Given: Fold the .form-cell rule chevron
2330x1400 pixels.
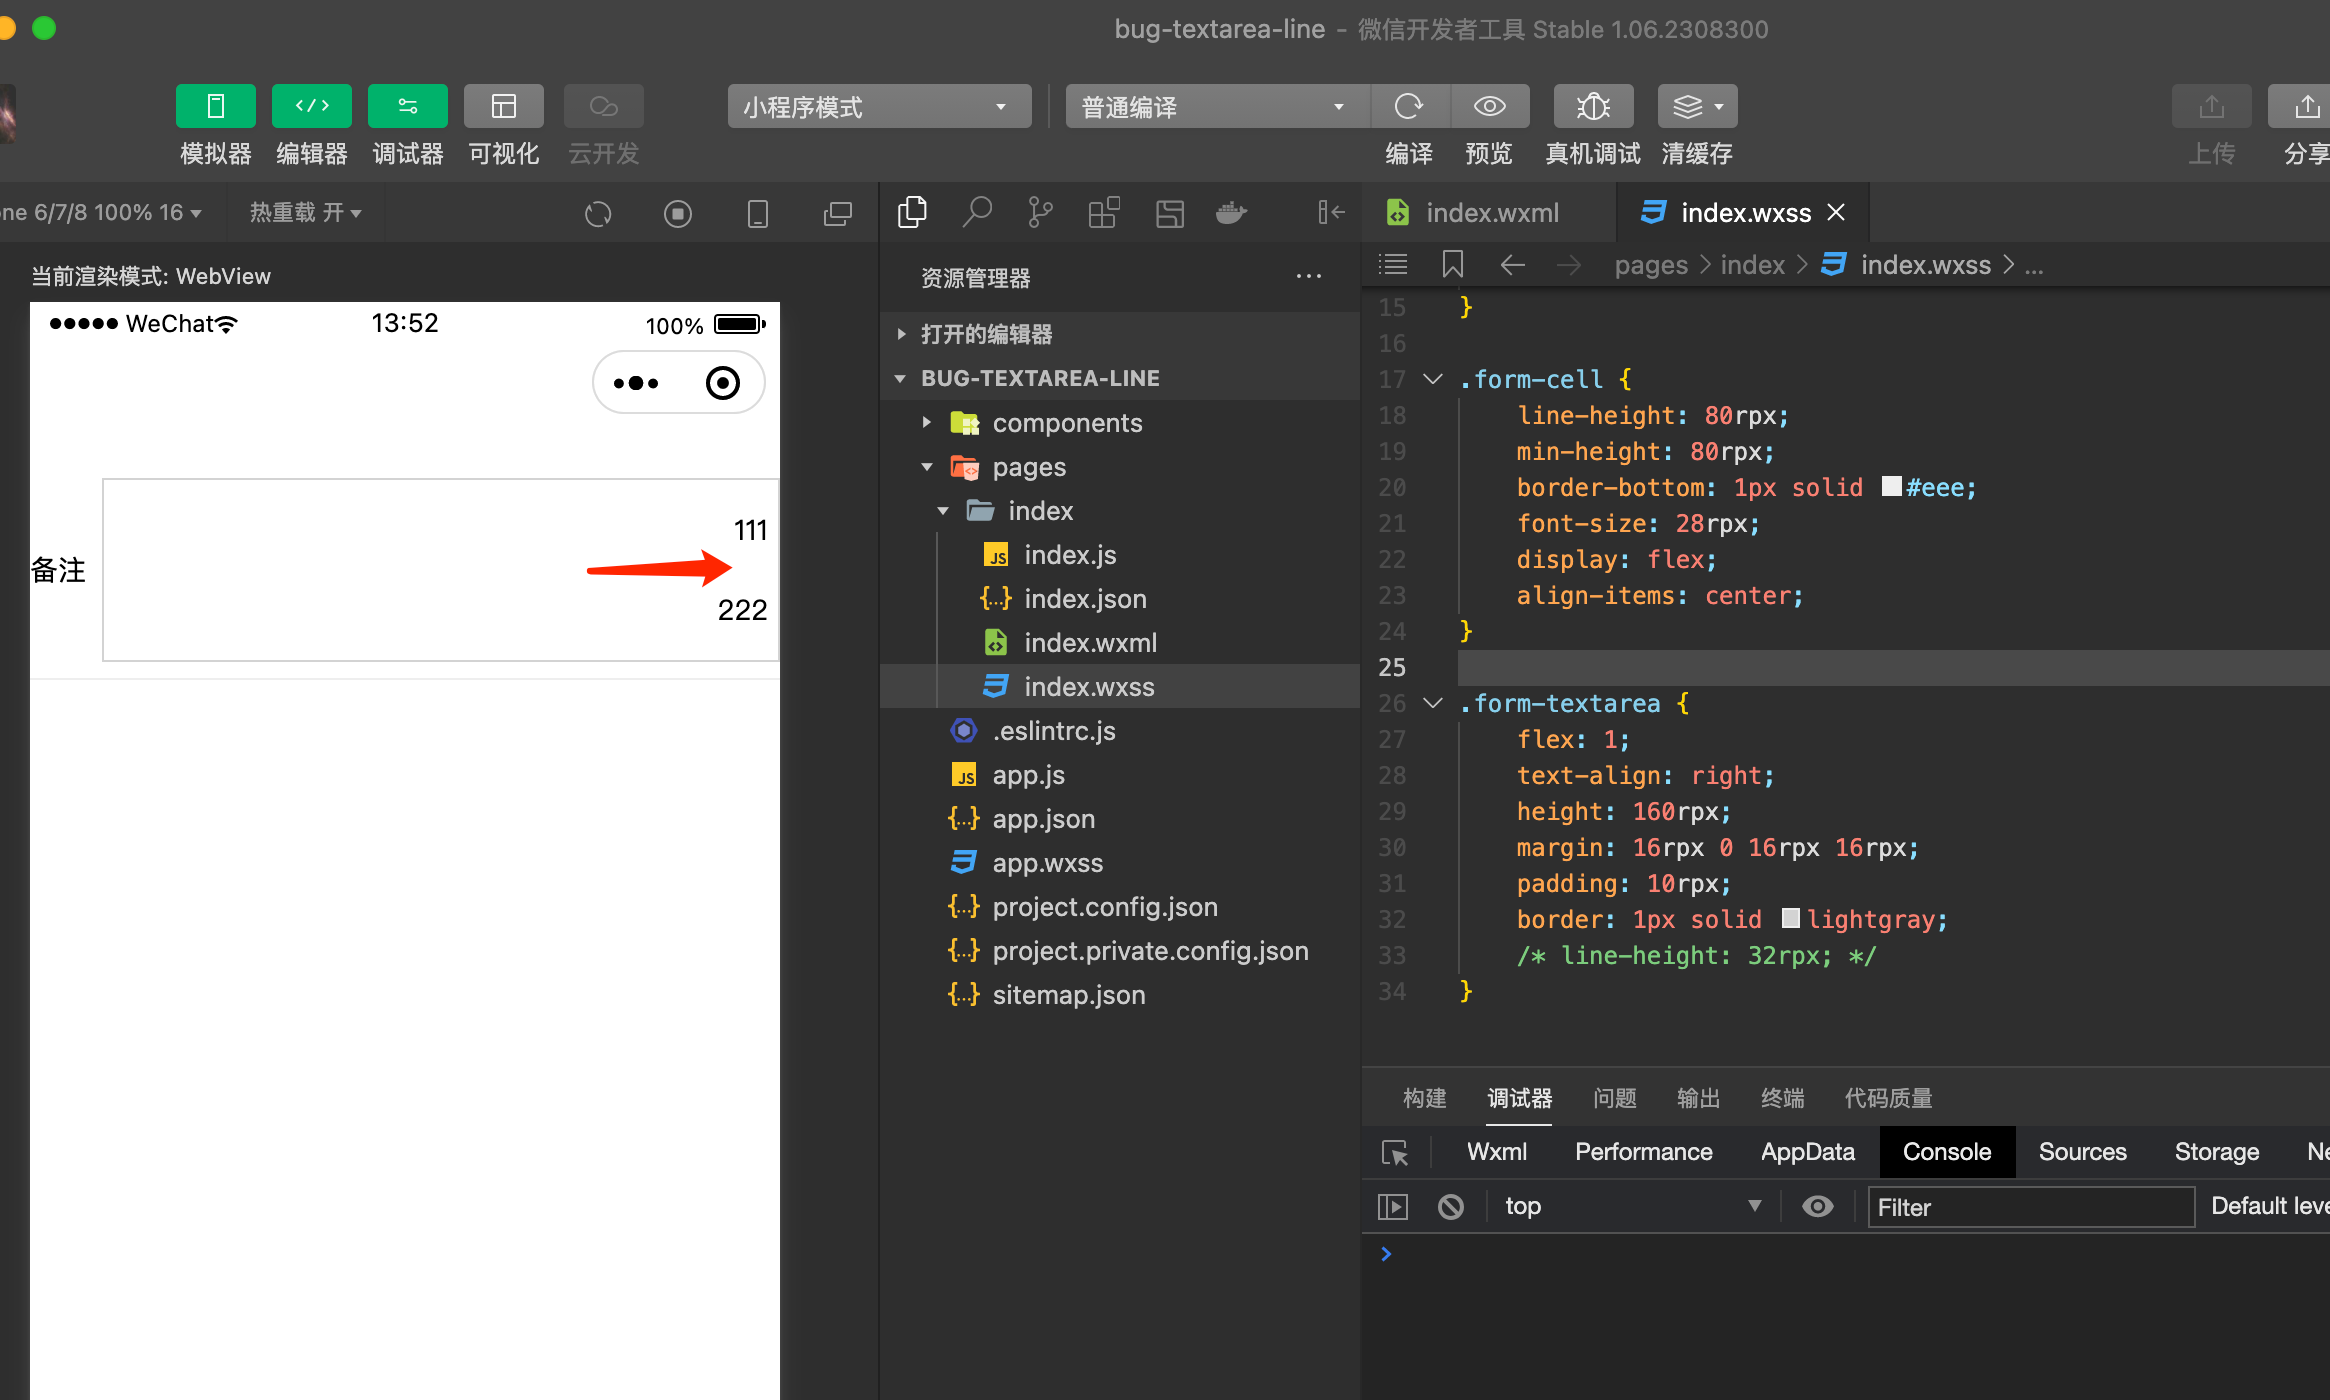Looking at the screenshot, I should [x=1433, y=379].
